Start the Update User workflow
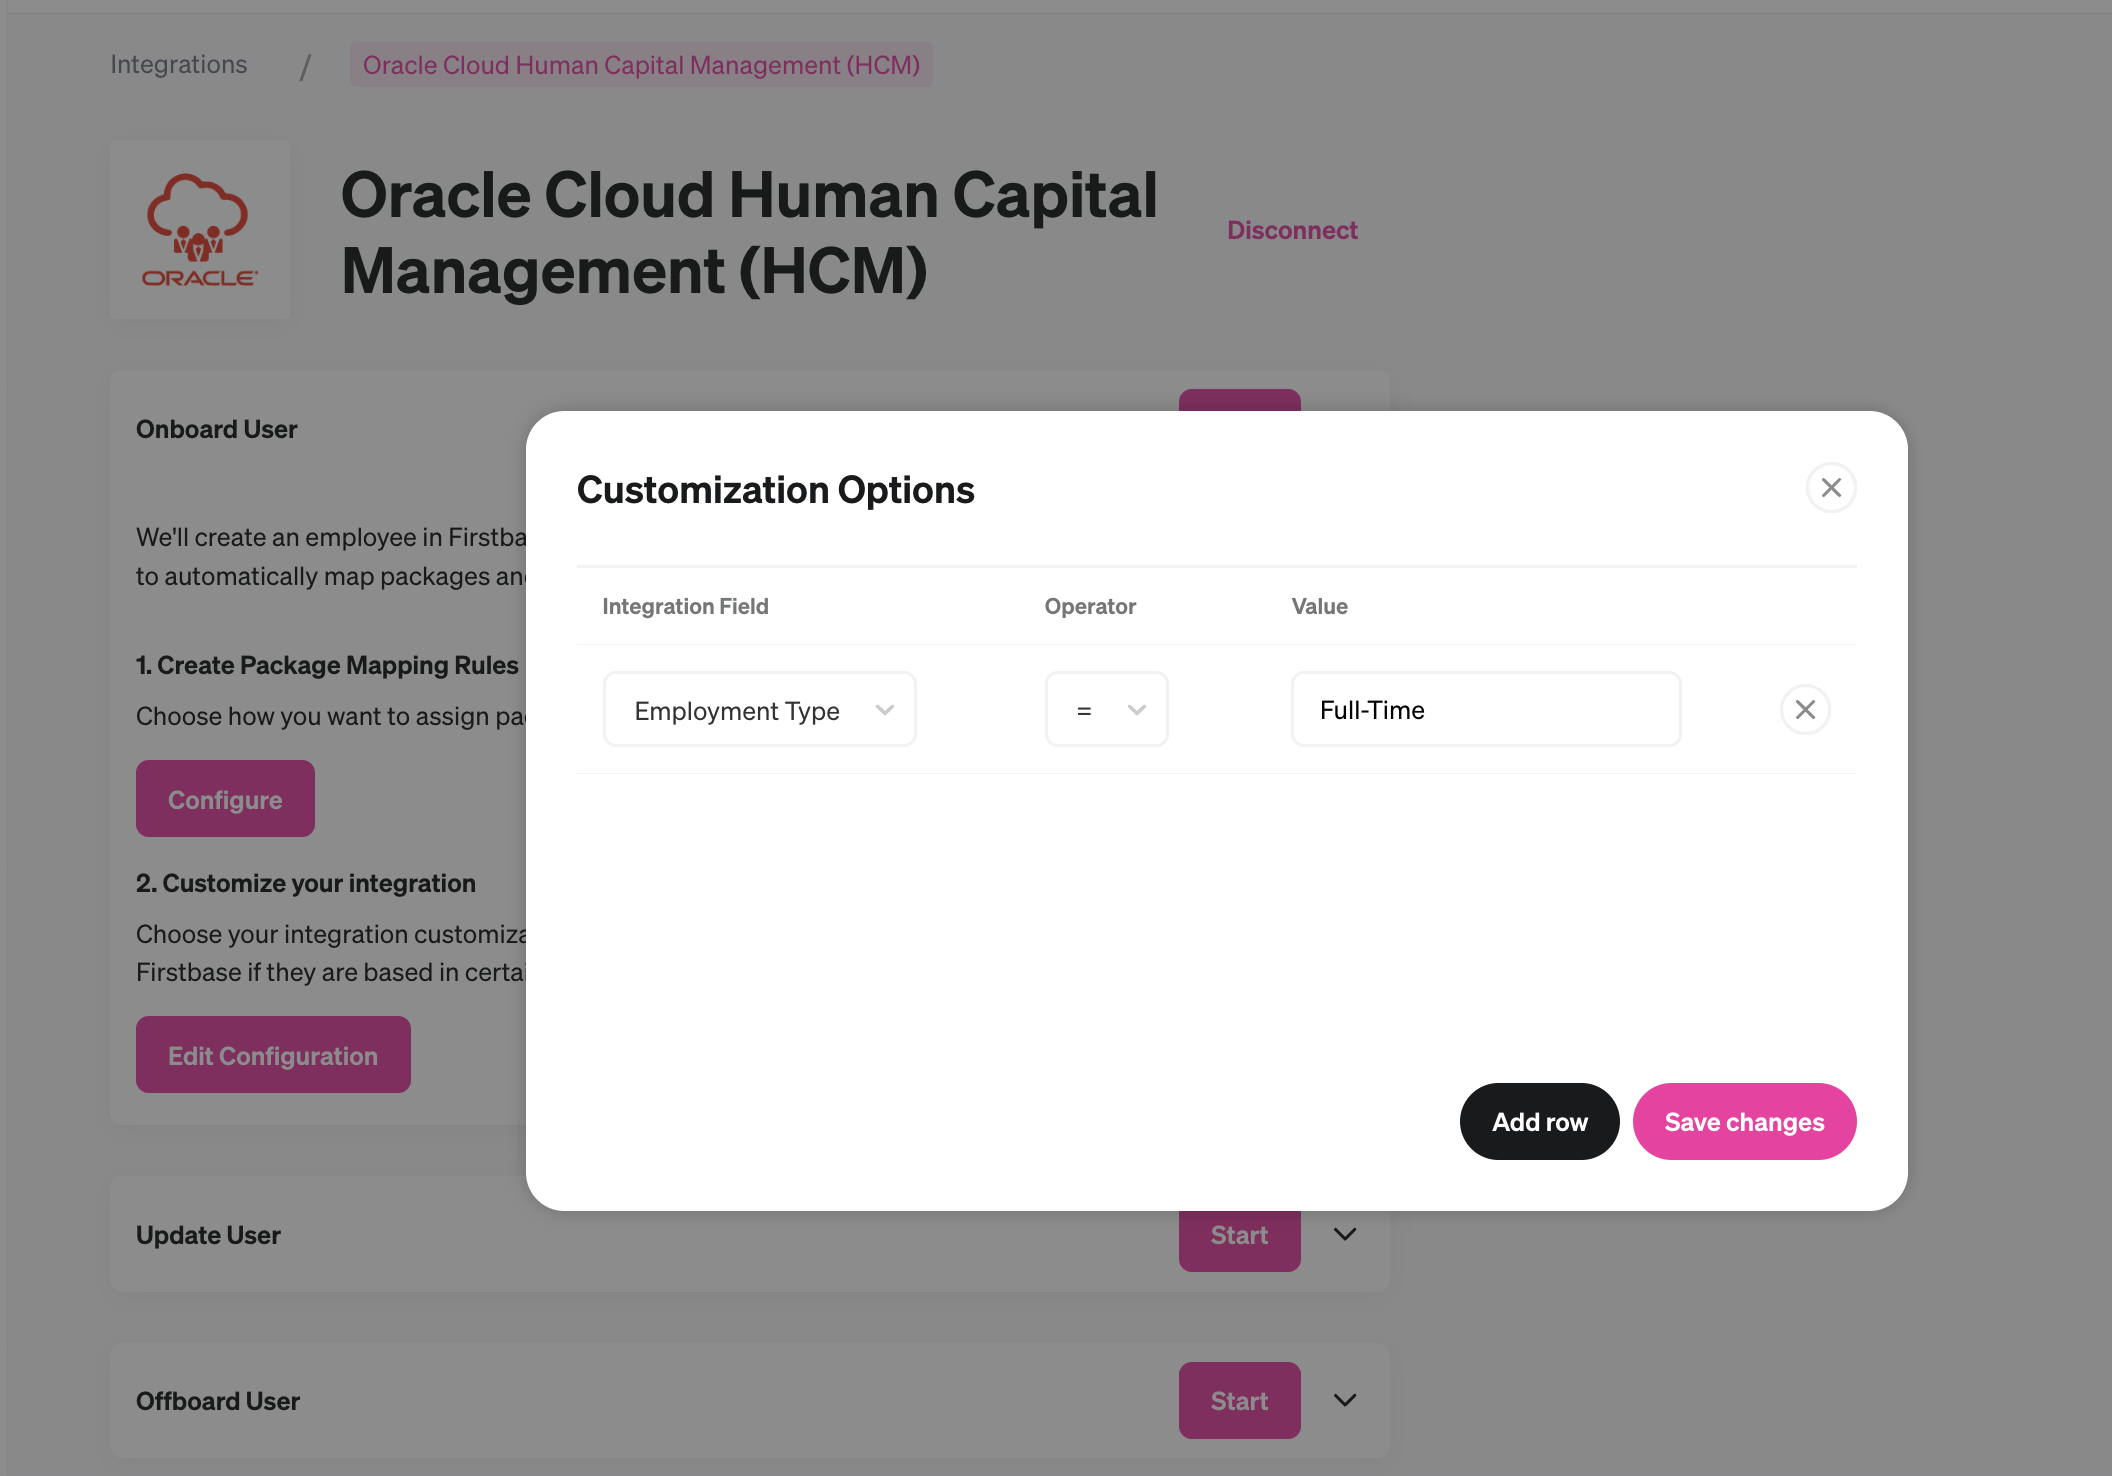Image resolution: width=2112 pixels, height=1476 pixels. (1240, 1236)
